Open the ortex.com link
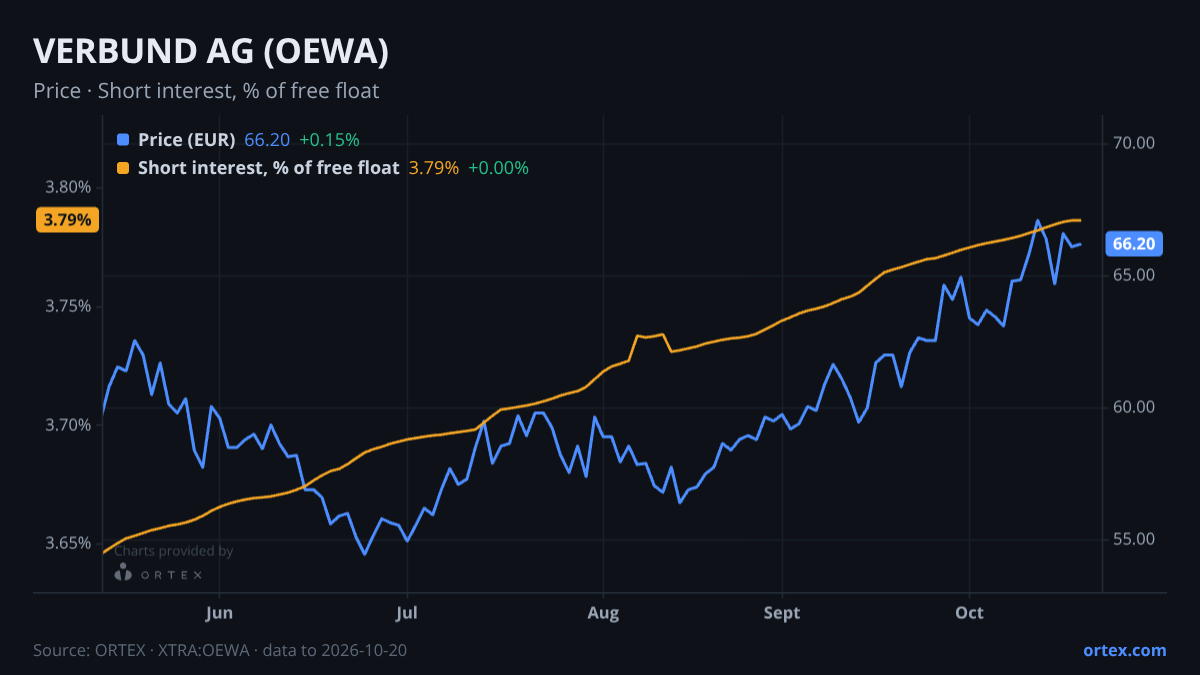The image size is (1200, 675). 1125,650
